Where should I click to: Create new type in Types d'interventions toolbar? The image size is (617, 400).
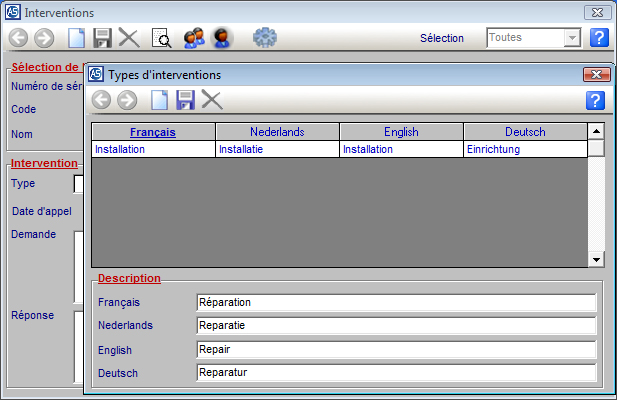[x=159, y=99]
